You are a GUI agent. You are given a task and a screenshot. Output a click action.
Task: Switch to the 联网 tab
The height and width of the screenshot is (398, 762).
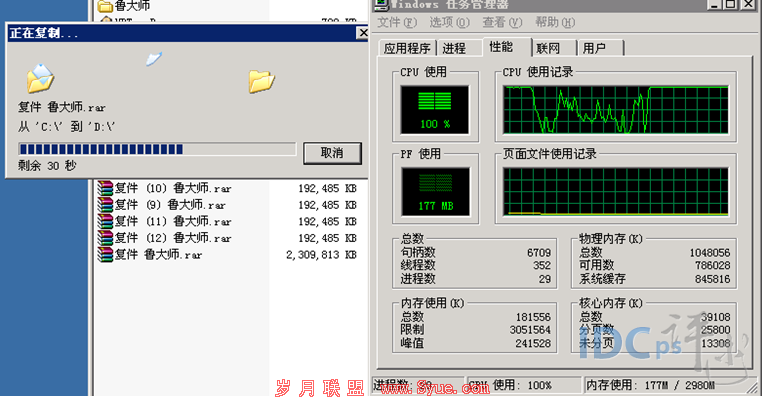click(548, 48)
